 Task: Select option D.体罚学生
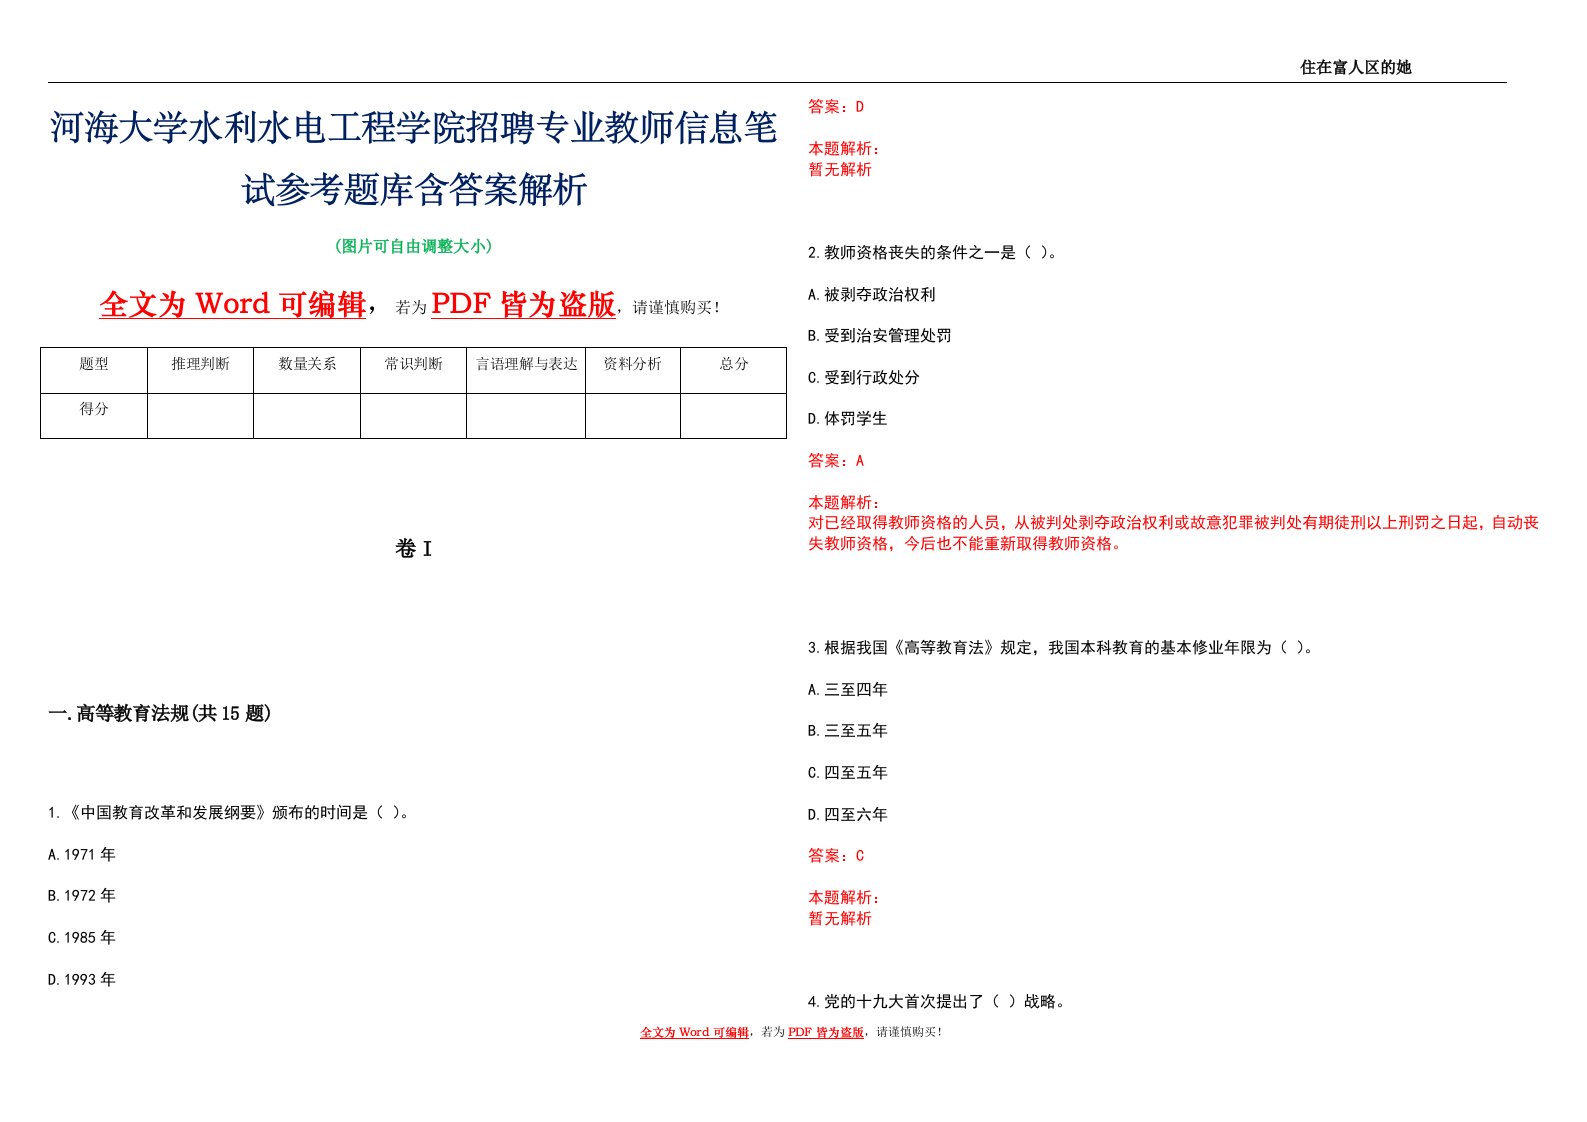(848, 418)
